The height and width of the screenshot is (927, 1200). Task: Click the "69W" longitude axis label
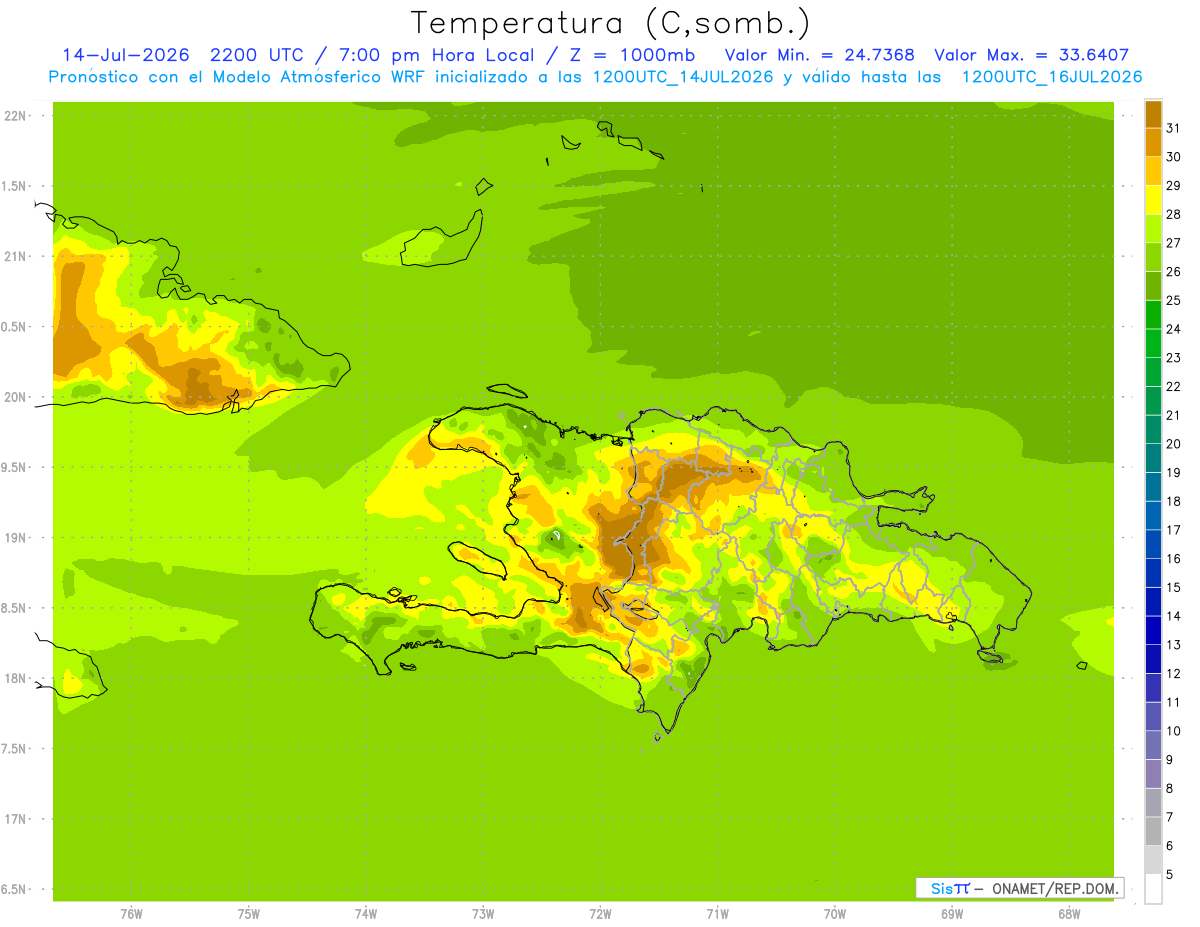952,913
